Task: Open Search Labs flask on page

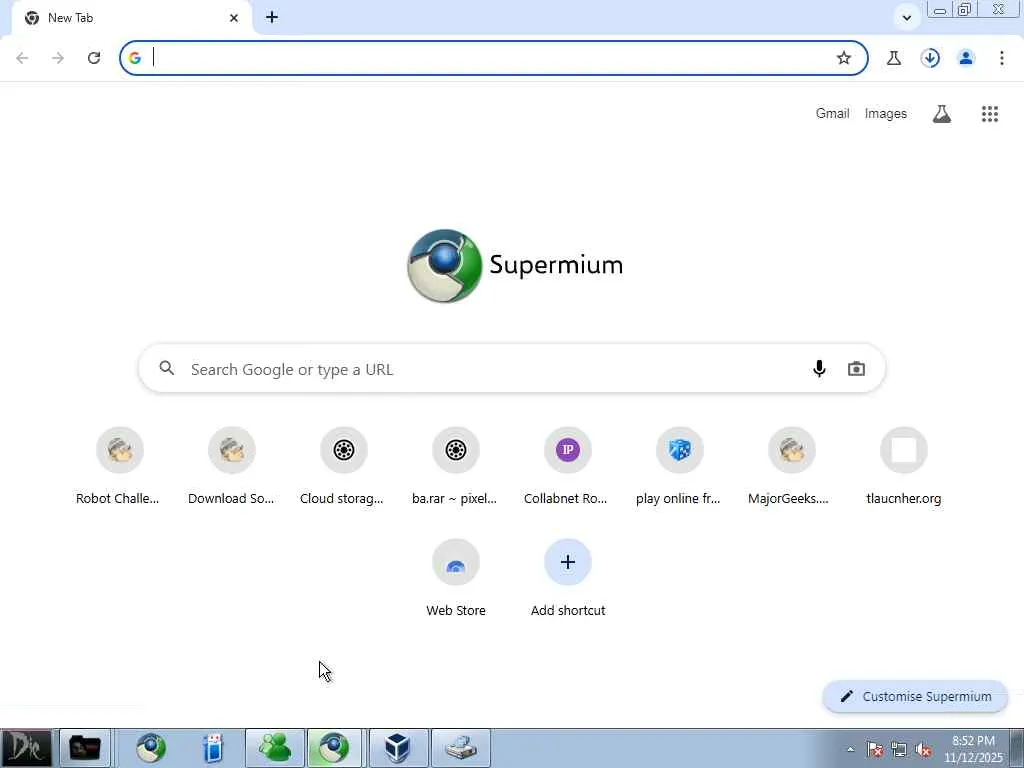Action: (x=942, y=114)
